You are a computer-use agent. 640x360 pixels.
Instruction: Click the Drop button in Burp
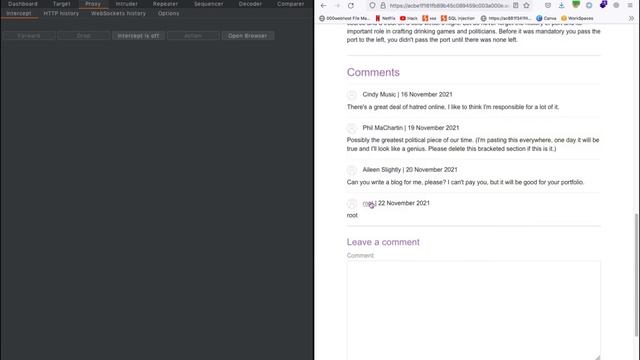click(x=84, y=36)
